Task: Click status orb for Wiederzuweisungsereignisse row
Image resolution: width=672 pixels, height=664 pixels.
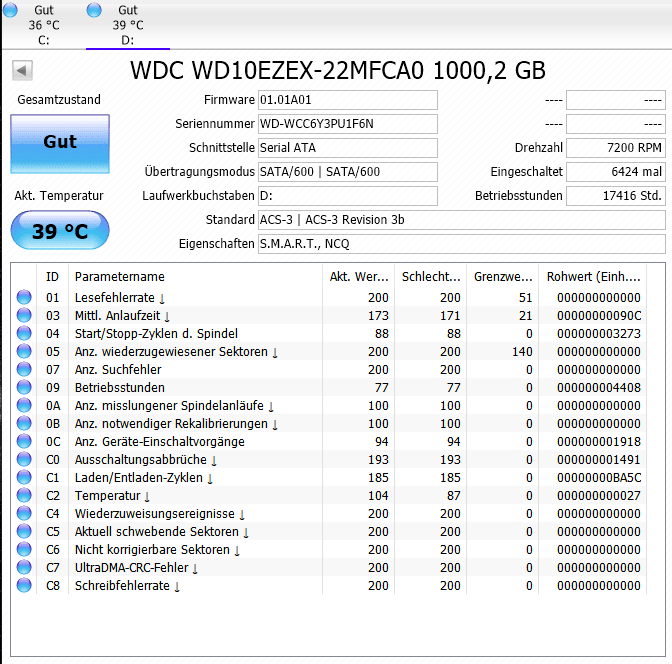Action: pos(24,513)
